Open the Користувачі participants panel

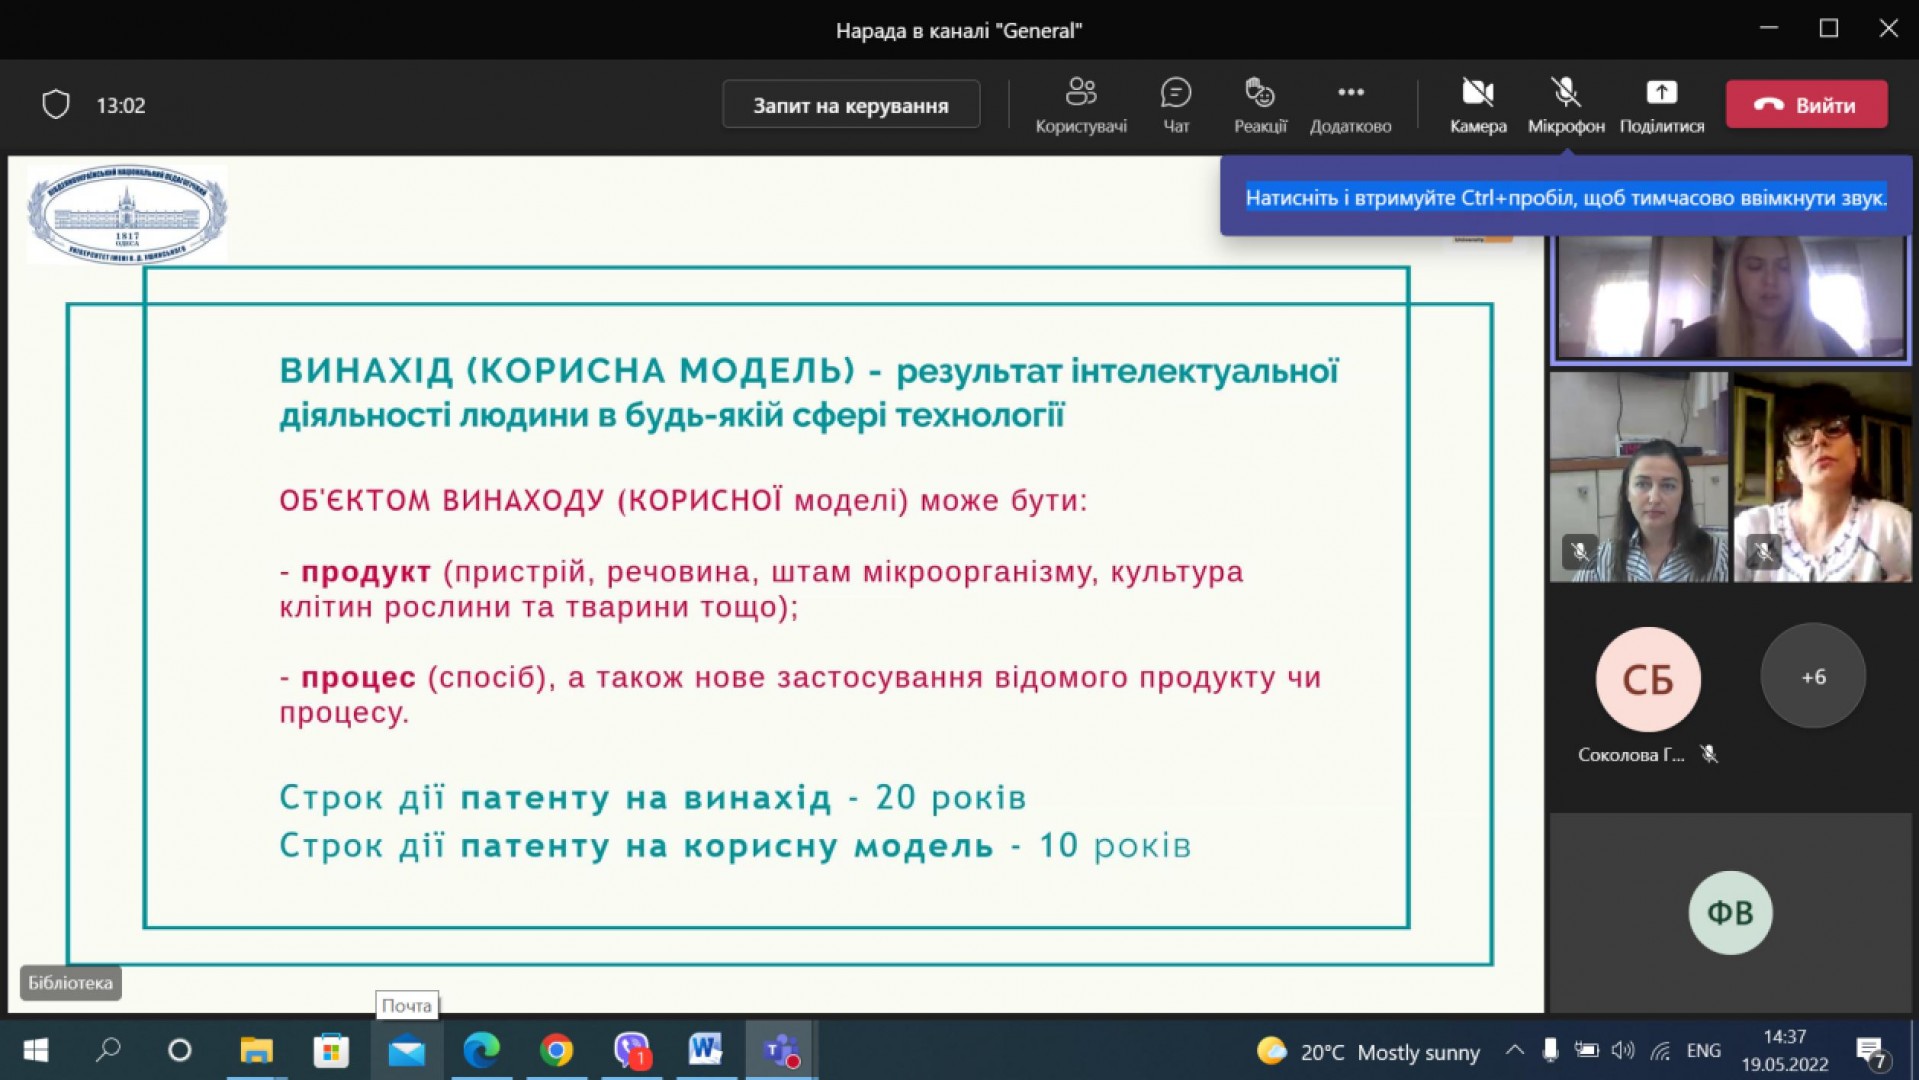[1080, 104]
